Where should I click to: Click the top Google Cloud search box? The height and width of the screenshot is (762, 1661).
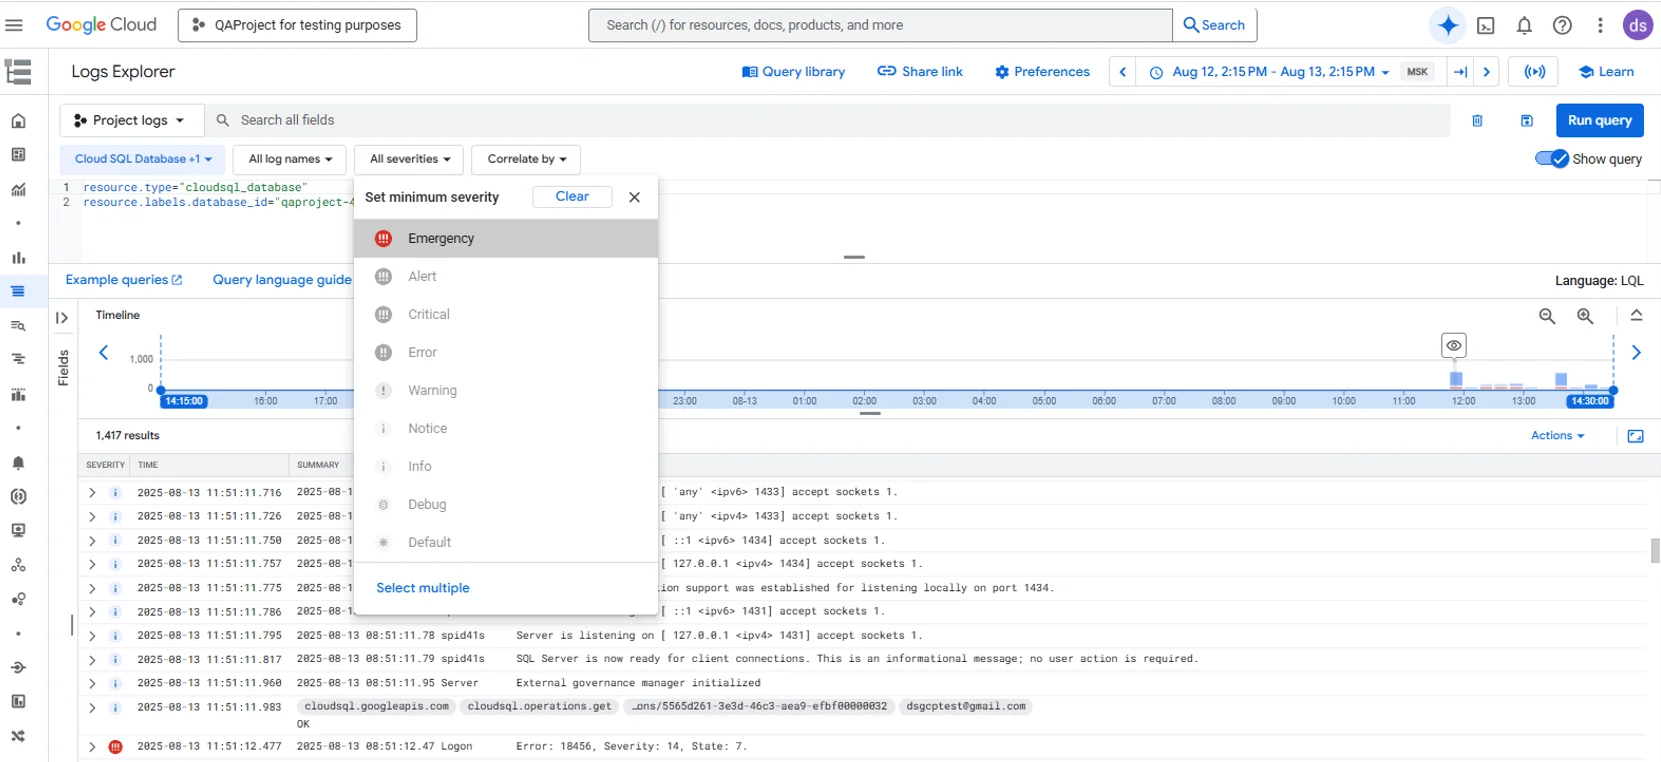880,25
